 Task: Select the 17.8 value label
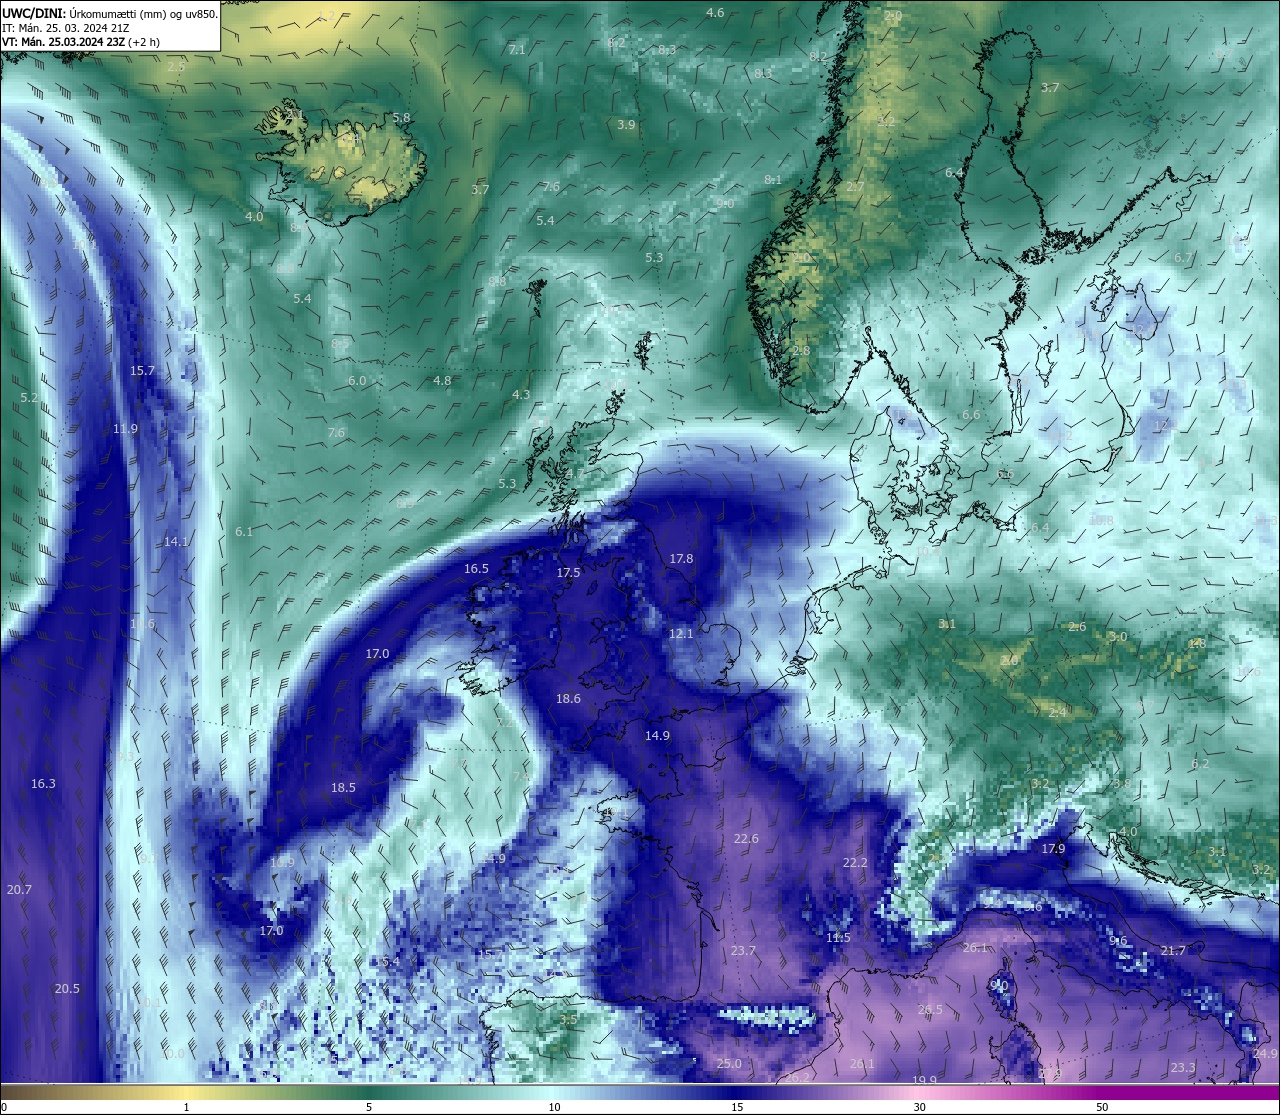pyautogui.click(x=681, y=559)
